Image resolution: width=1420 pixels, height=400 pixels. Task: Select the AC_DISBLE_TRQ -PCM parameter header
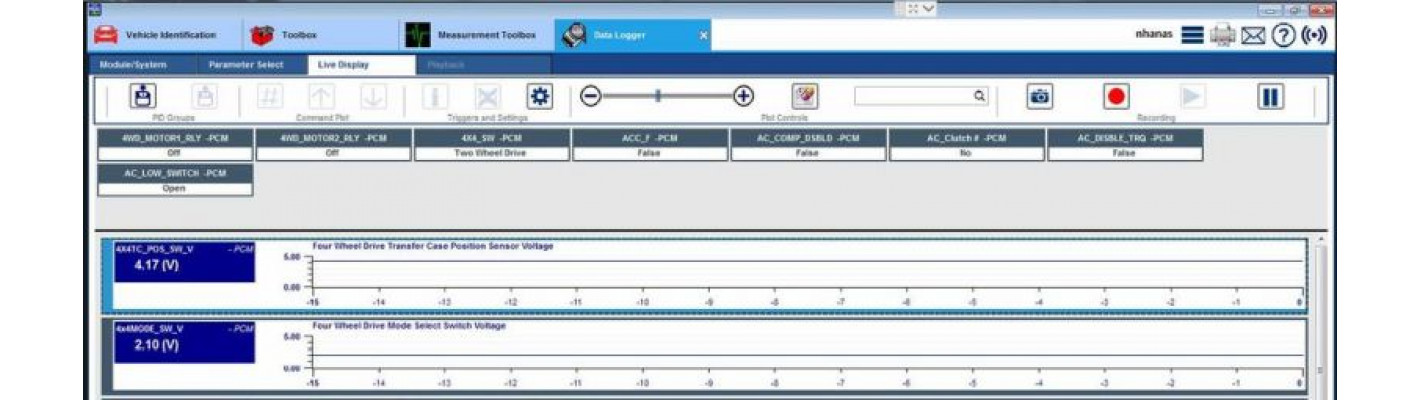click(x=1125, y=138)
